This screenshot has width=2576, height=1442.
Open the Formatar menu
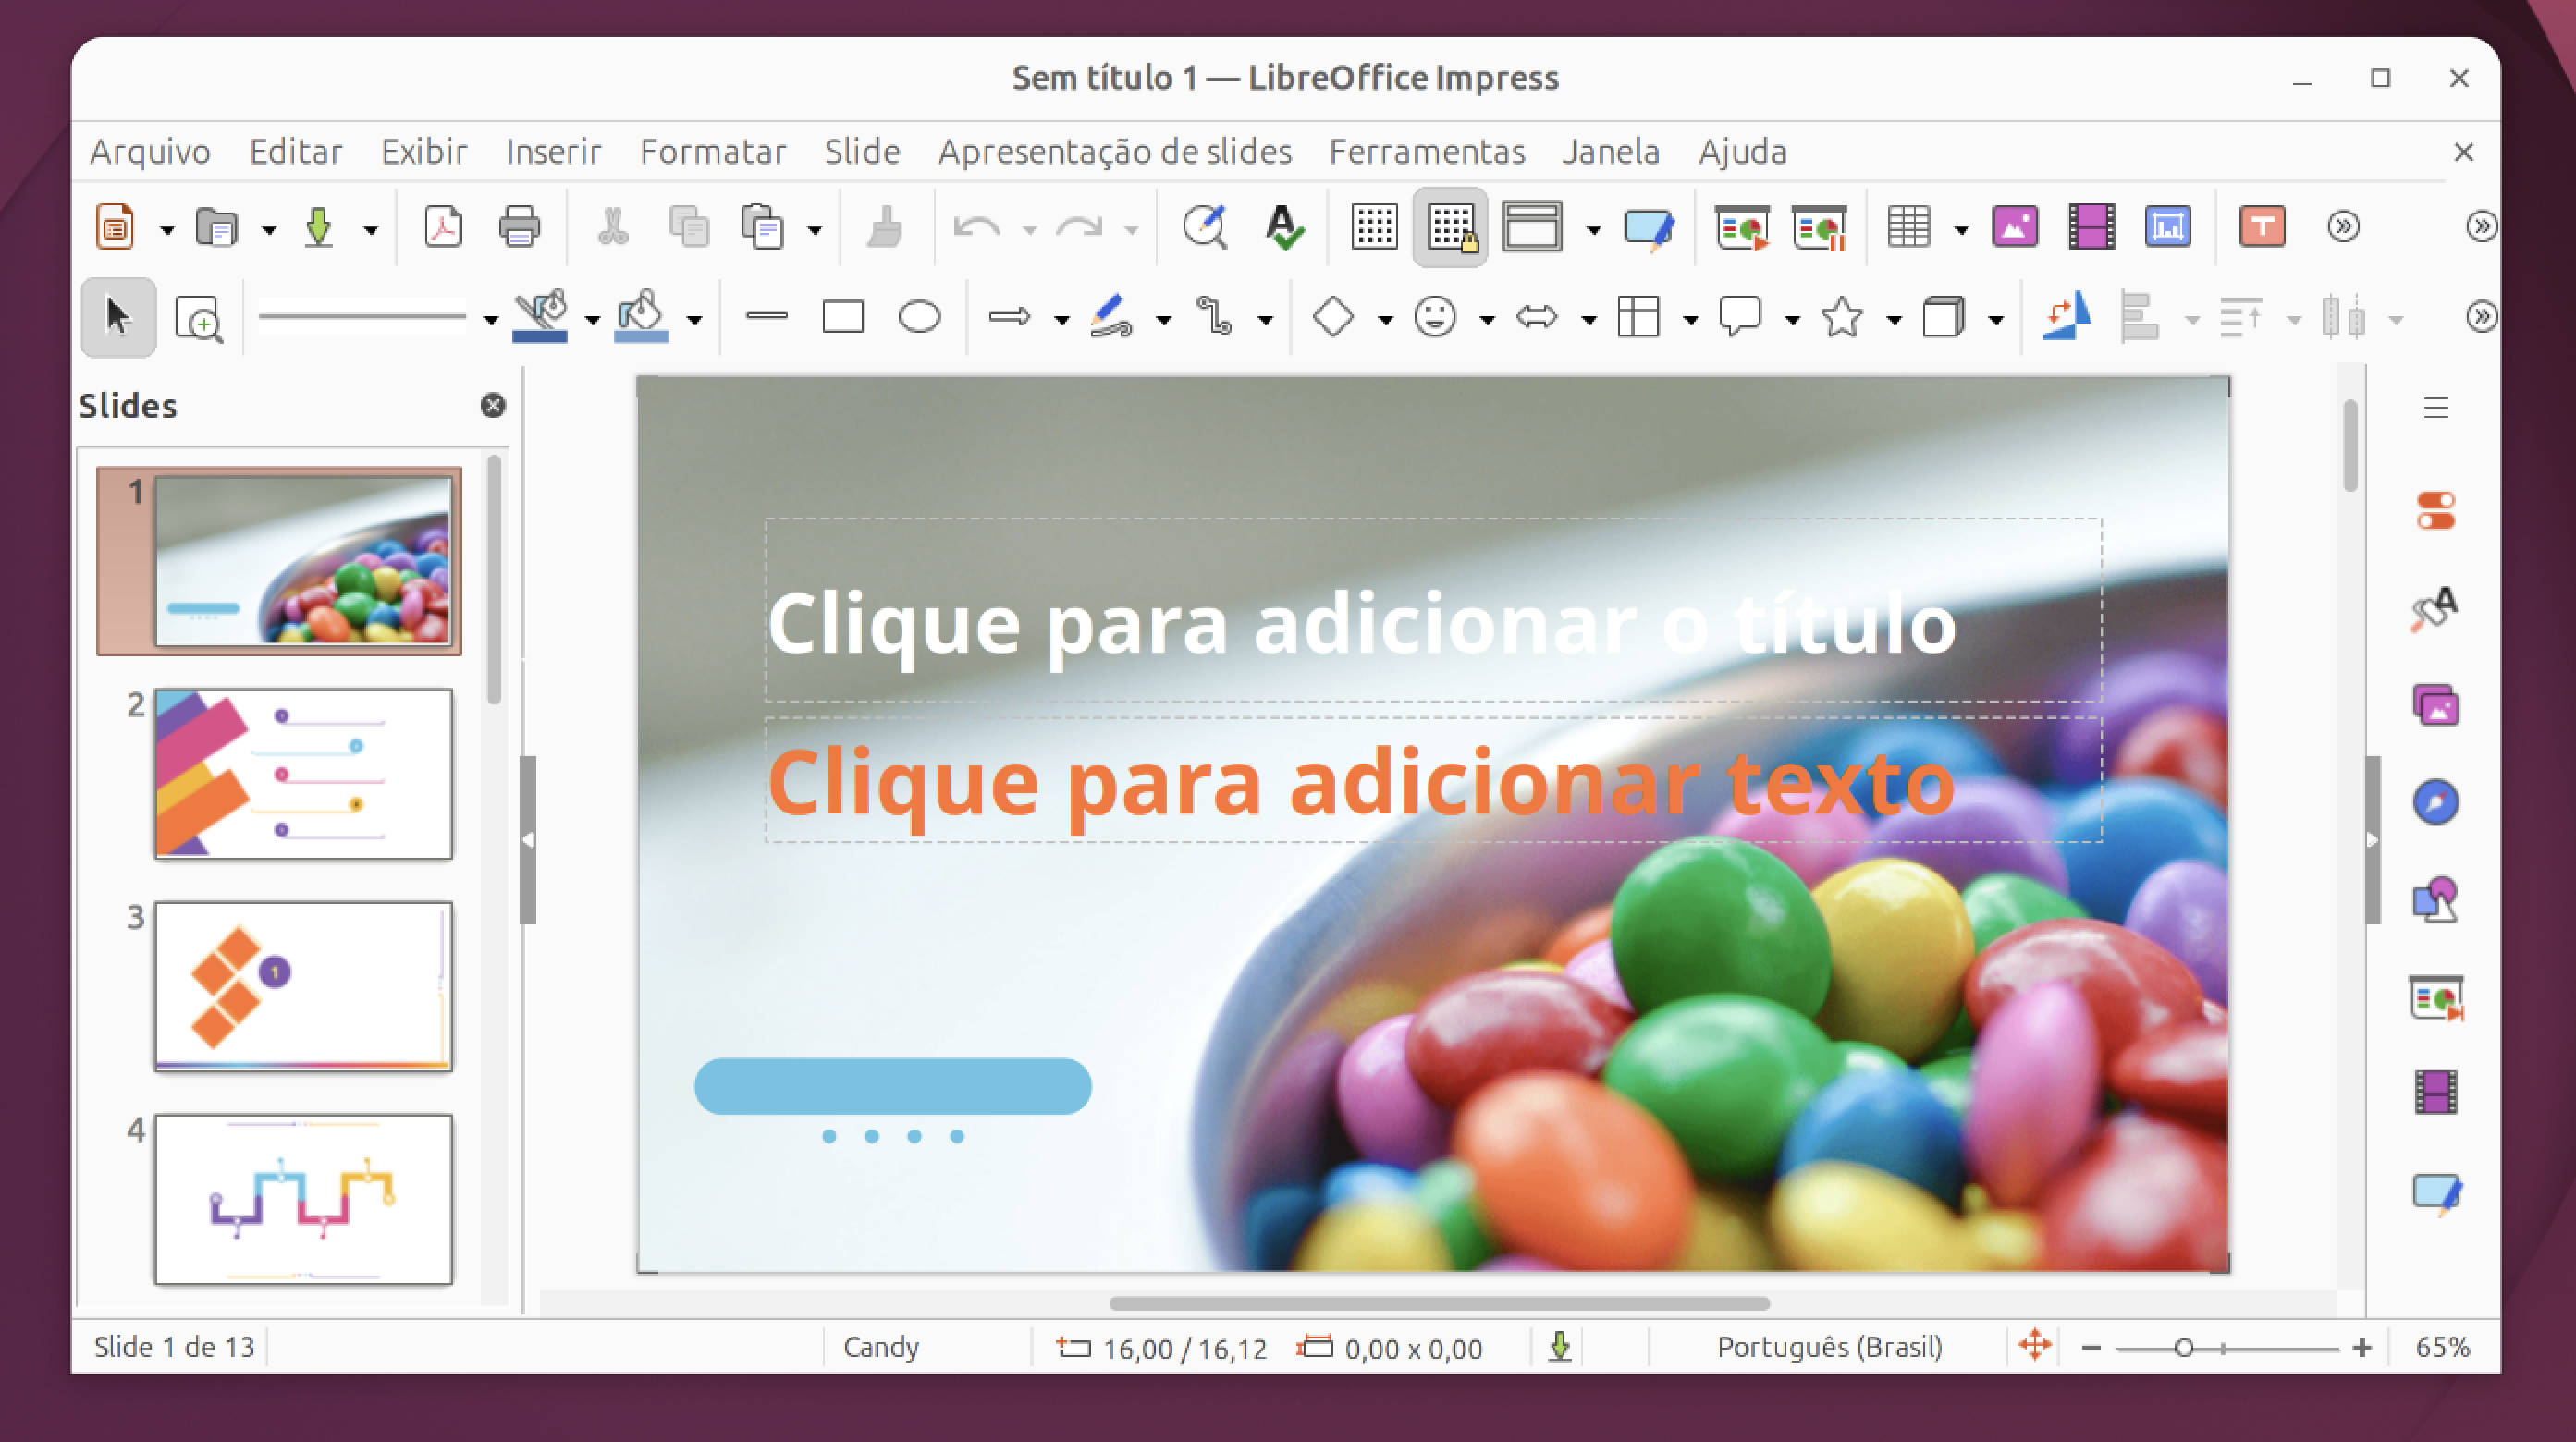[x=713, y=151]
